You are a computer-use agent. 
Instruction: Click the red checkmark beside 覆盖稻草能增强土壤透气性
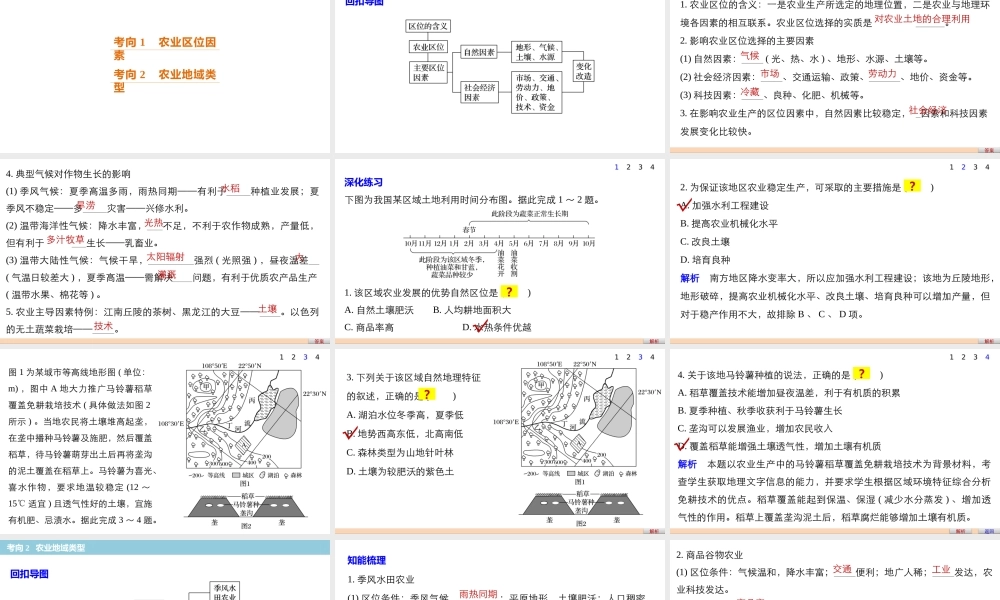tap(682, 445)
